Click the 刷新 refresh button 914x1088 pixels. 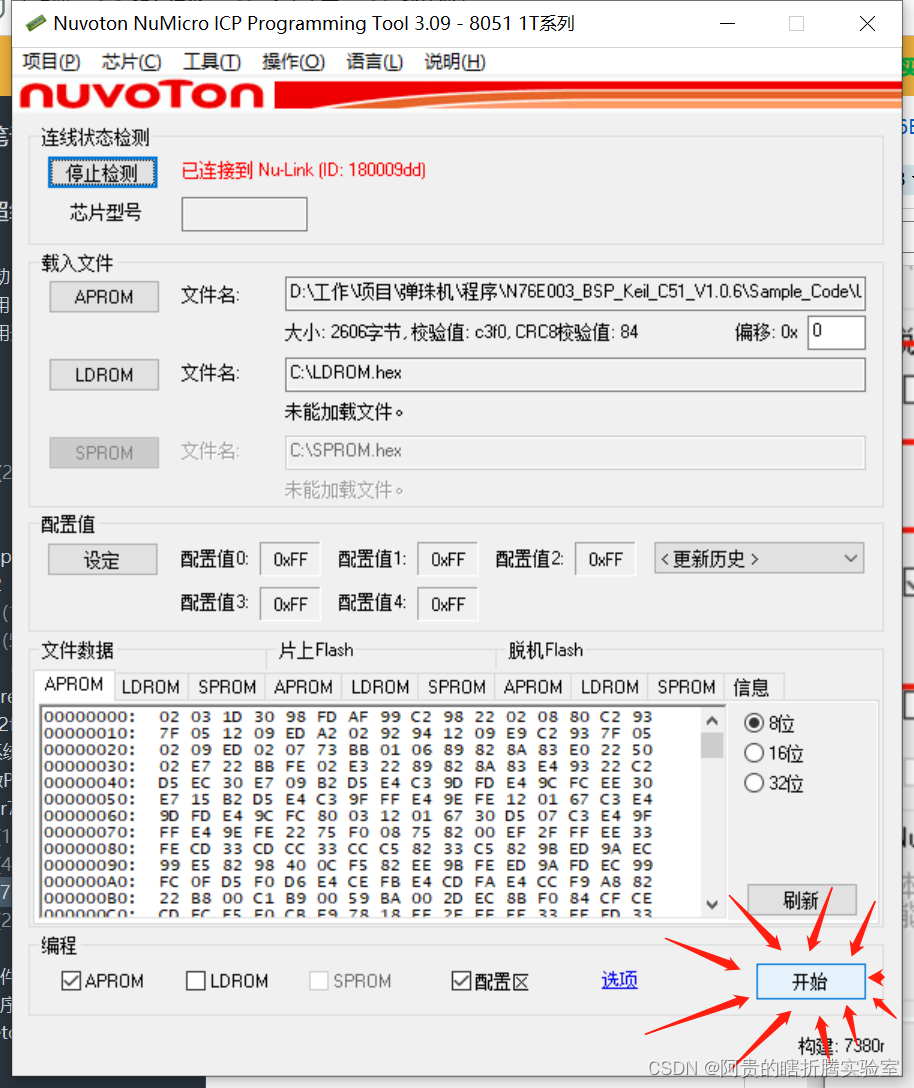800,900
